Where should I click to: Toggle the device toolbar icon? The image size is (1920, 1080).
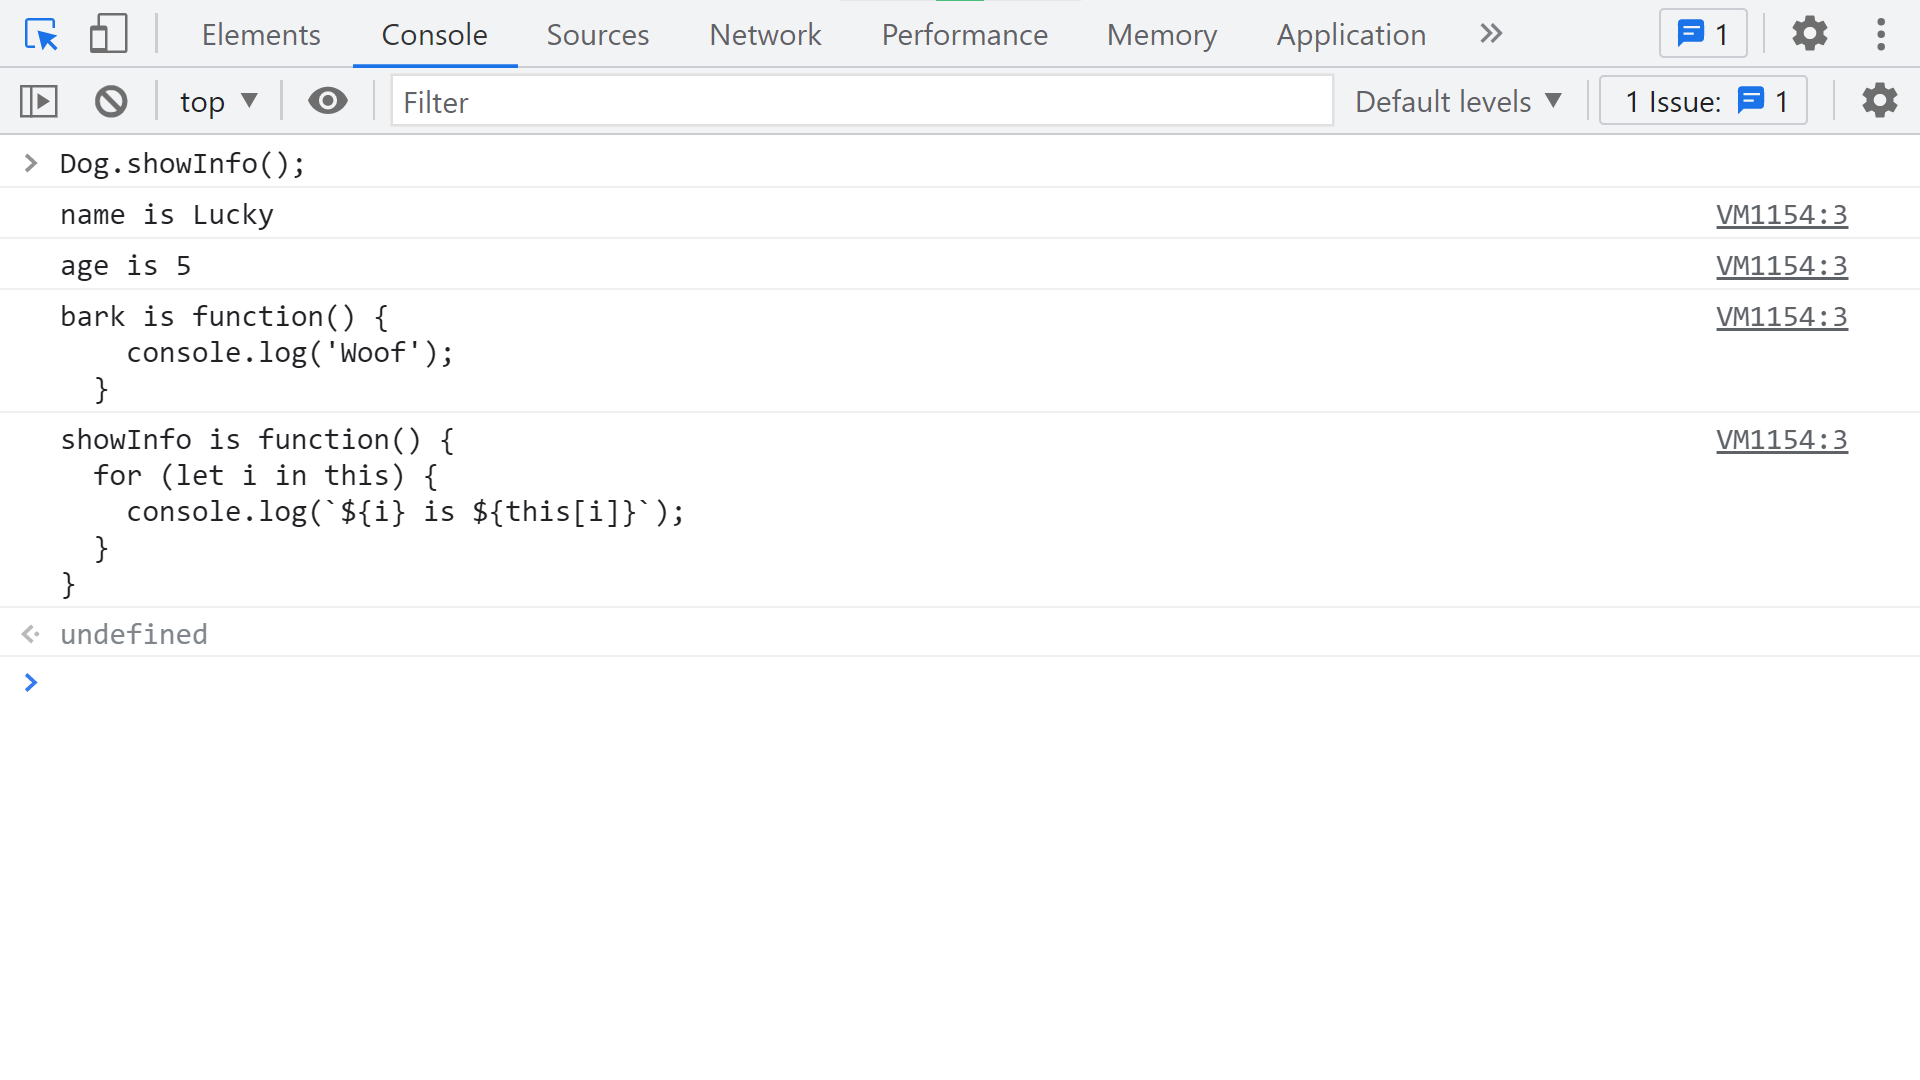coord(108,35)
